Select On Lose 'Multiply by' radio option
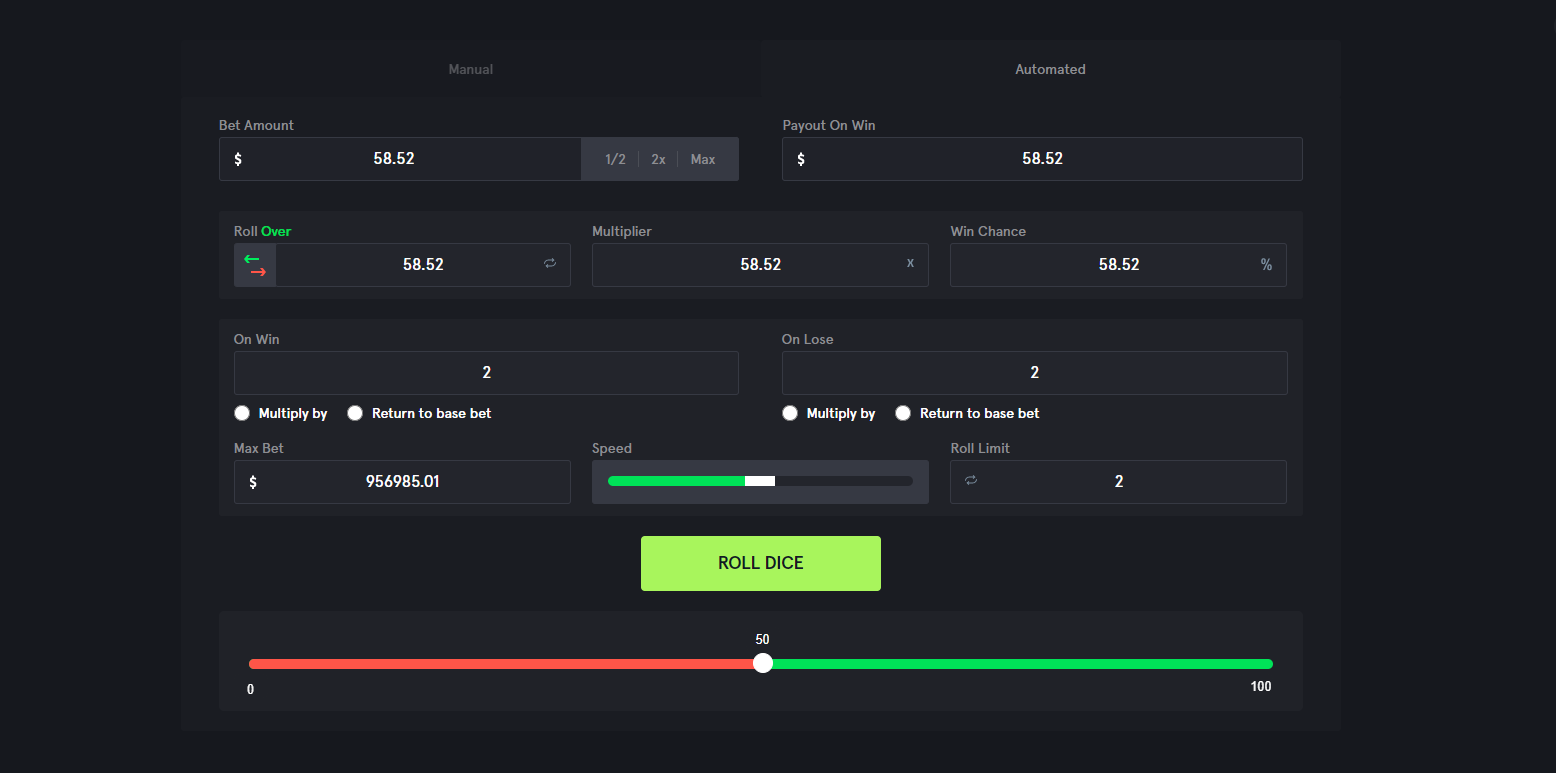The image size is (1556, 773). (790, 413)
